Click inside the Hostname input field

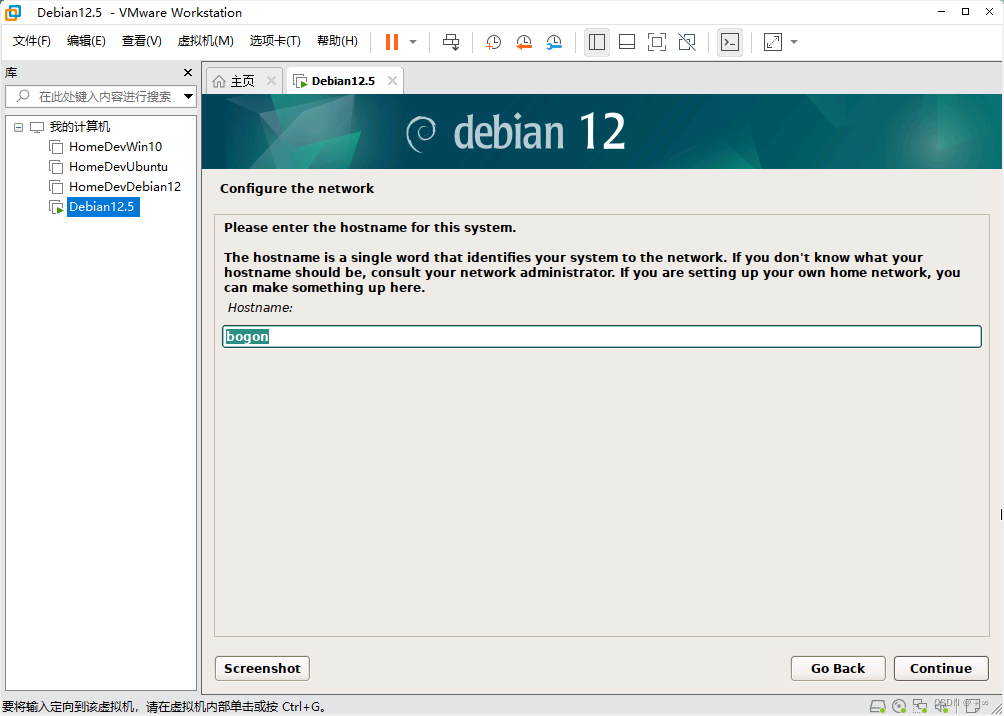(x=600, y=336)
